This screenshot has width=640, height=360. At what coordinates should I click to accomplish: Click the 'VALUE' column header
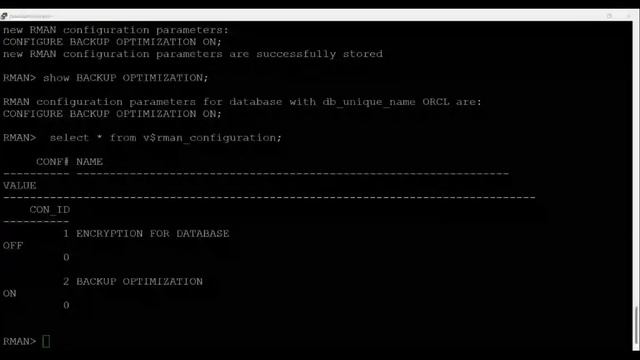tap(20, 186)
